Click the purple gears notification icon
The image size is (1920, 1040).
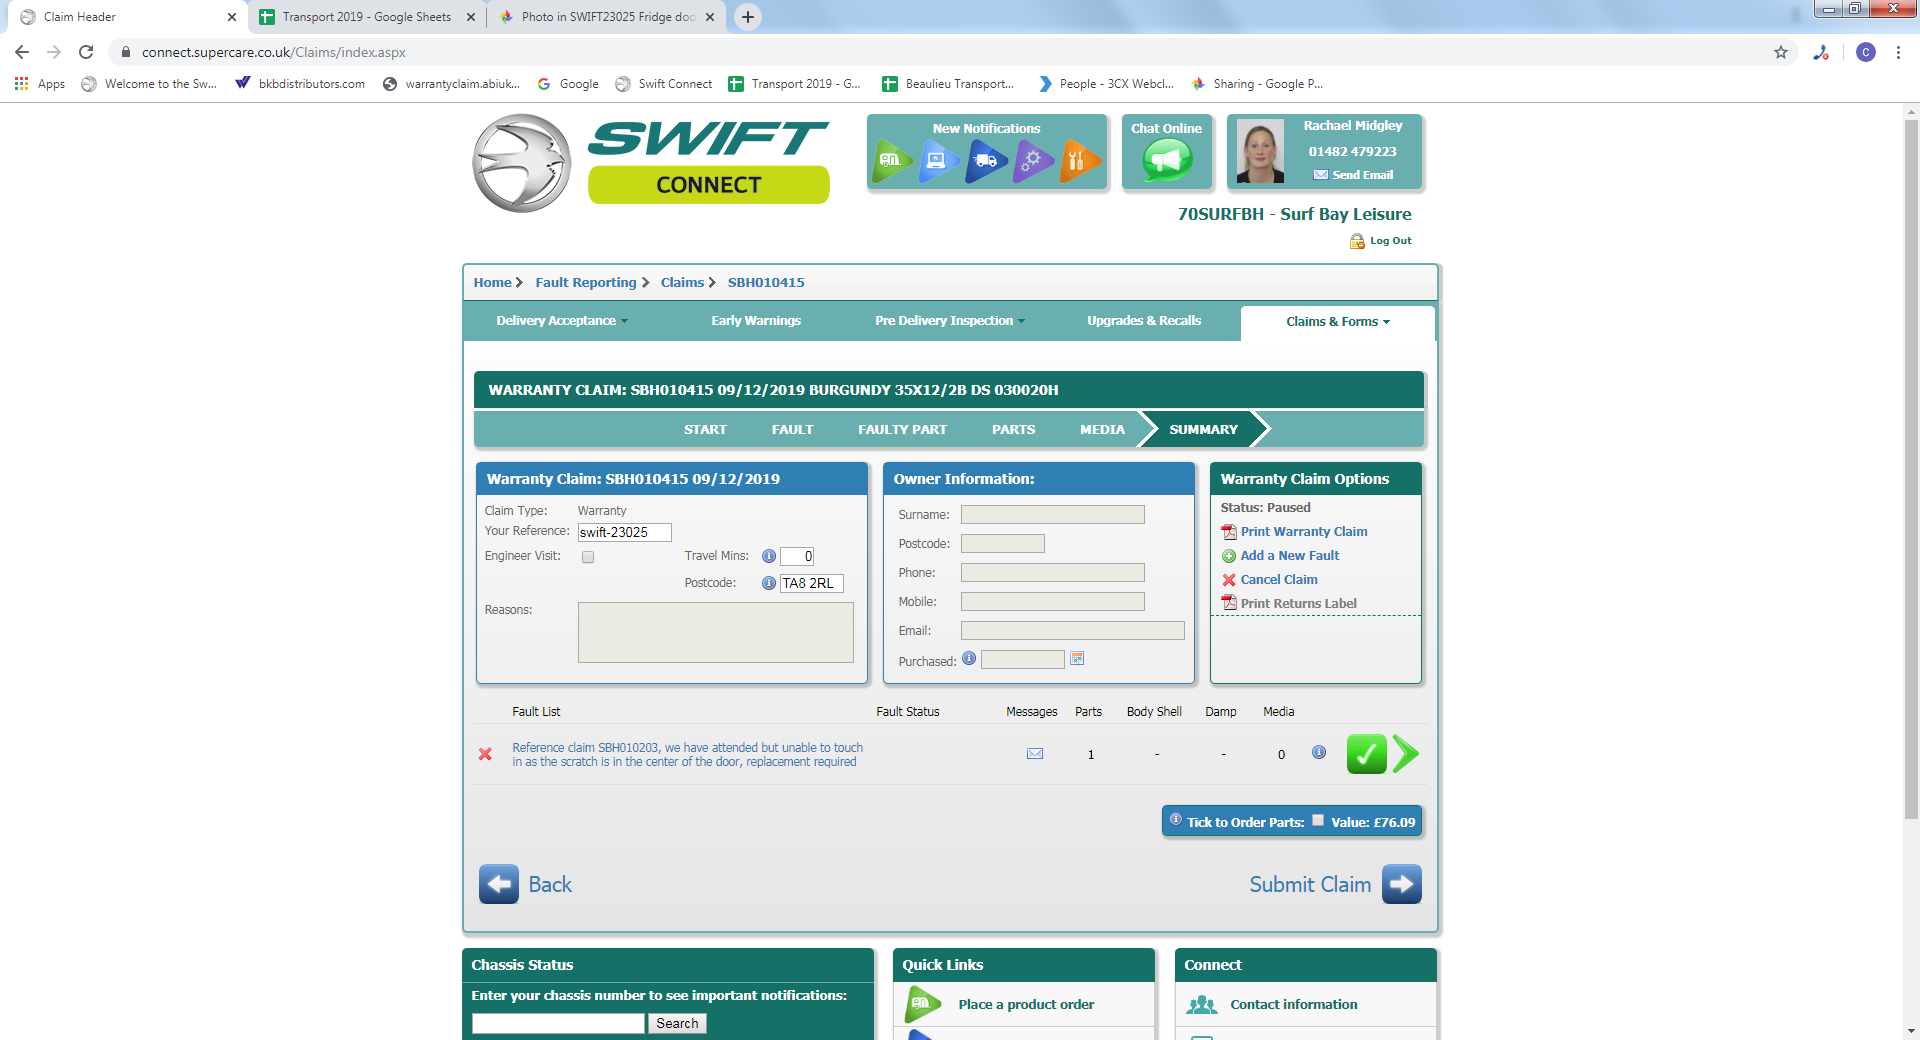pyautogui.click(x=1033, y=160)
